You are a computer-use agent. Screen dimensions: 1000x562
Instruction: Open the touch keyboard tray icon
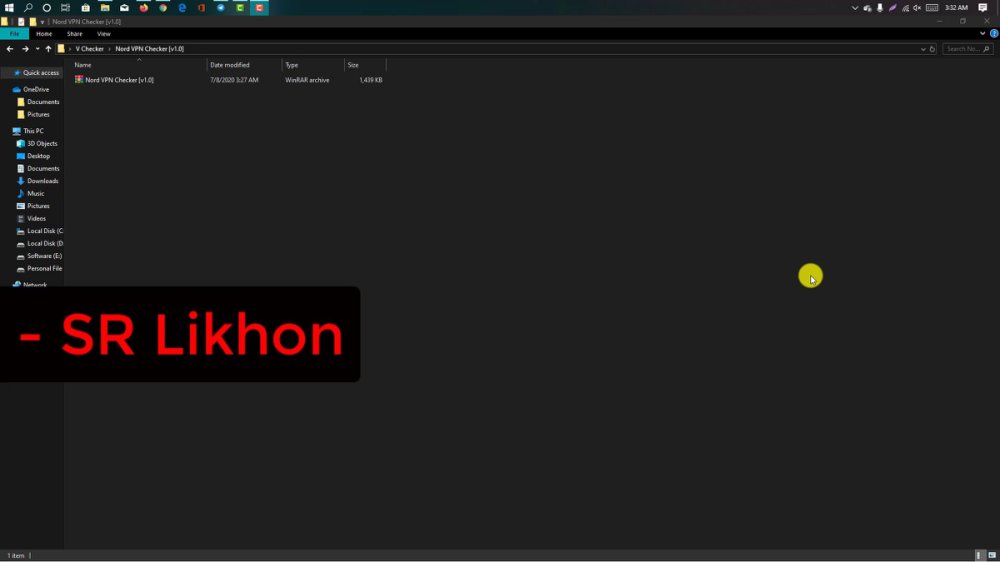pos(932,8)
